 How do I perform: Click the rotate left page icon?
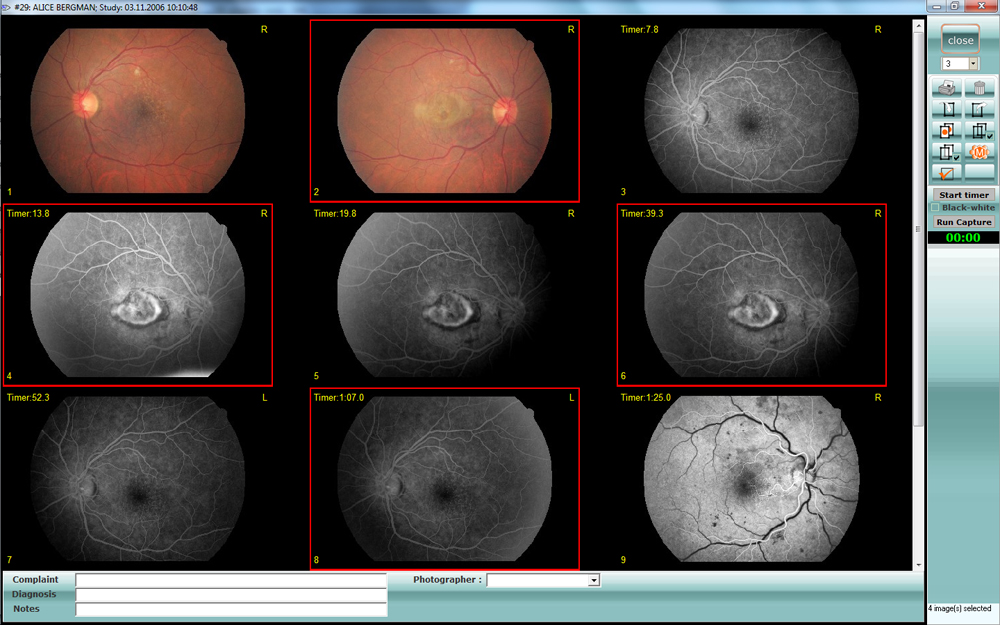tap(946, 109)
